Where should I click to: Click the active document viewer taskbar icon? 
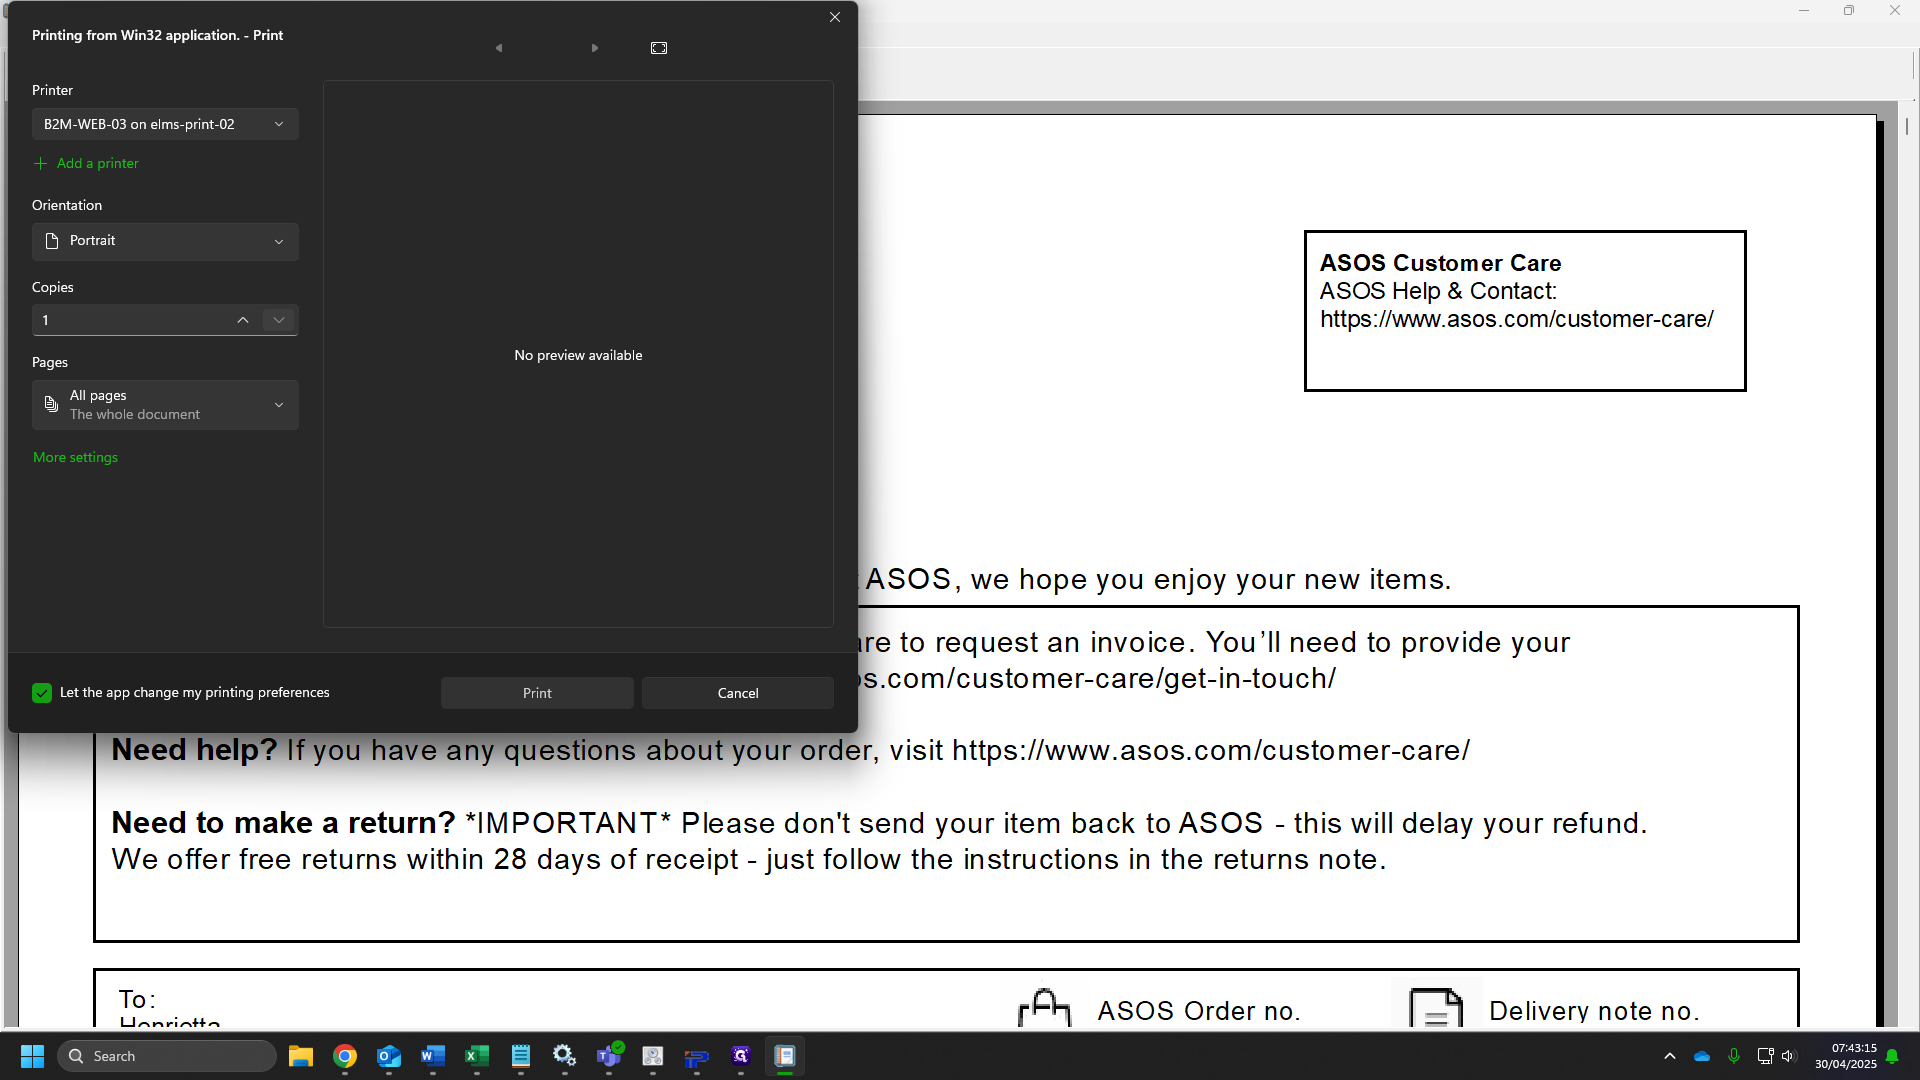pos(785,1056)
